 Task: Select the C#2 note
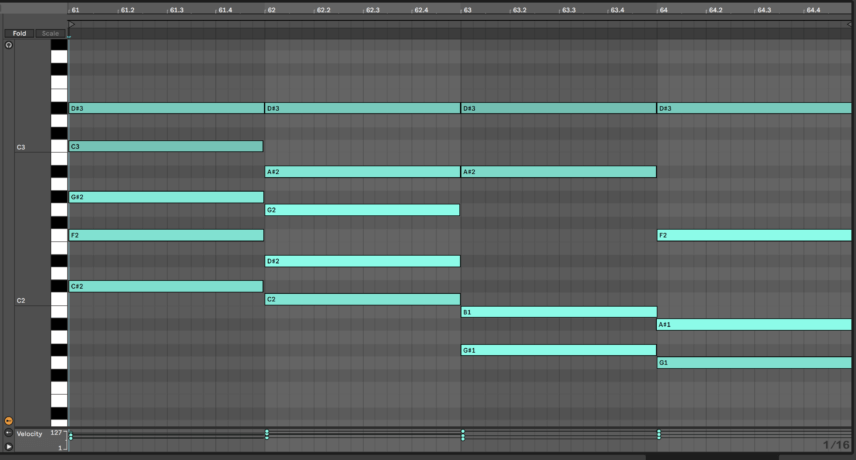(166, 286)
